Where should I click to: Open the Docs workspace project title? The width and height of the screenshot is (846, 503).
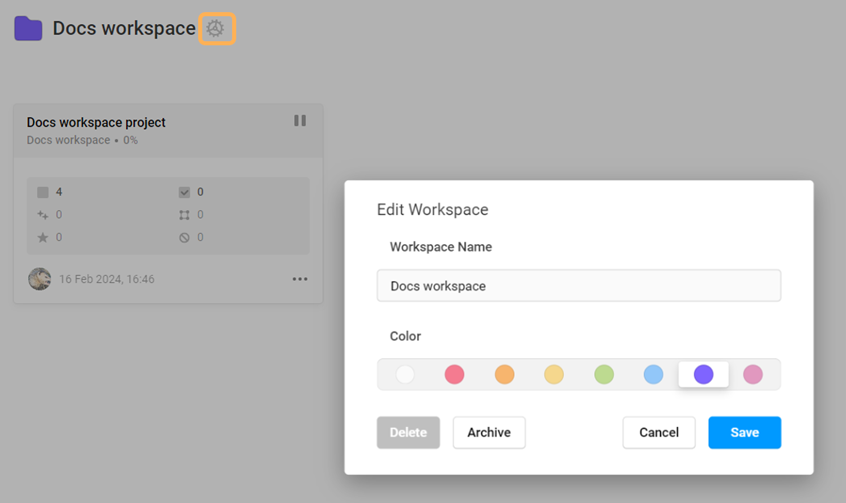[96, 122]
